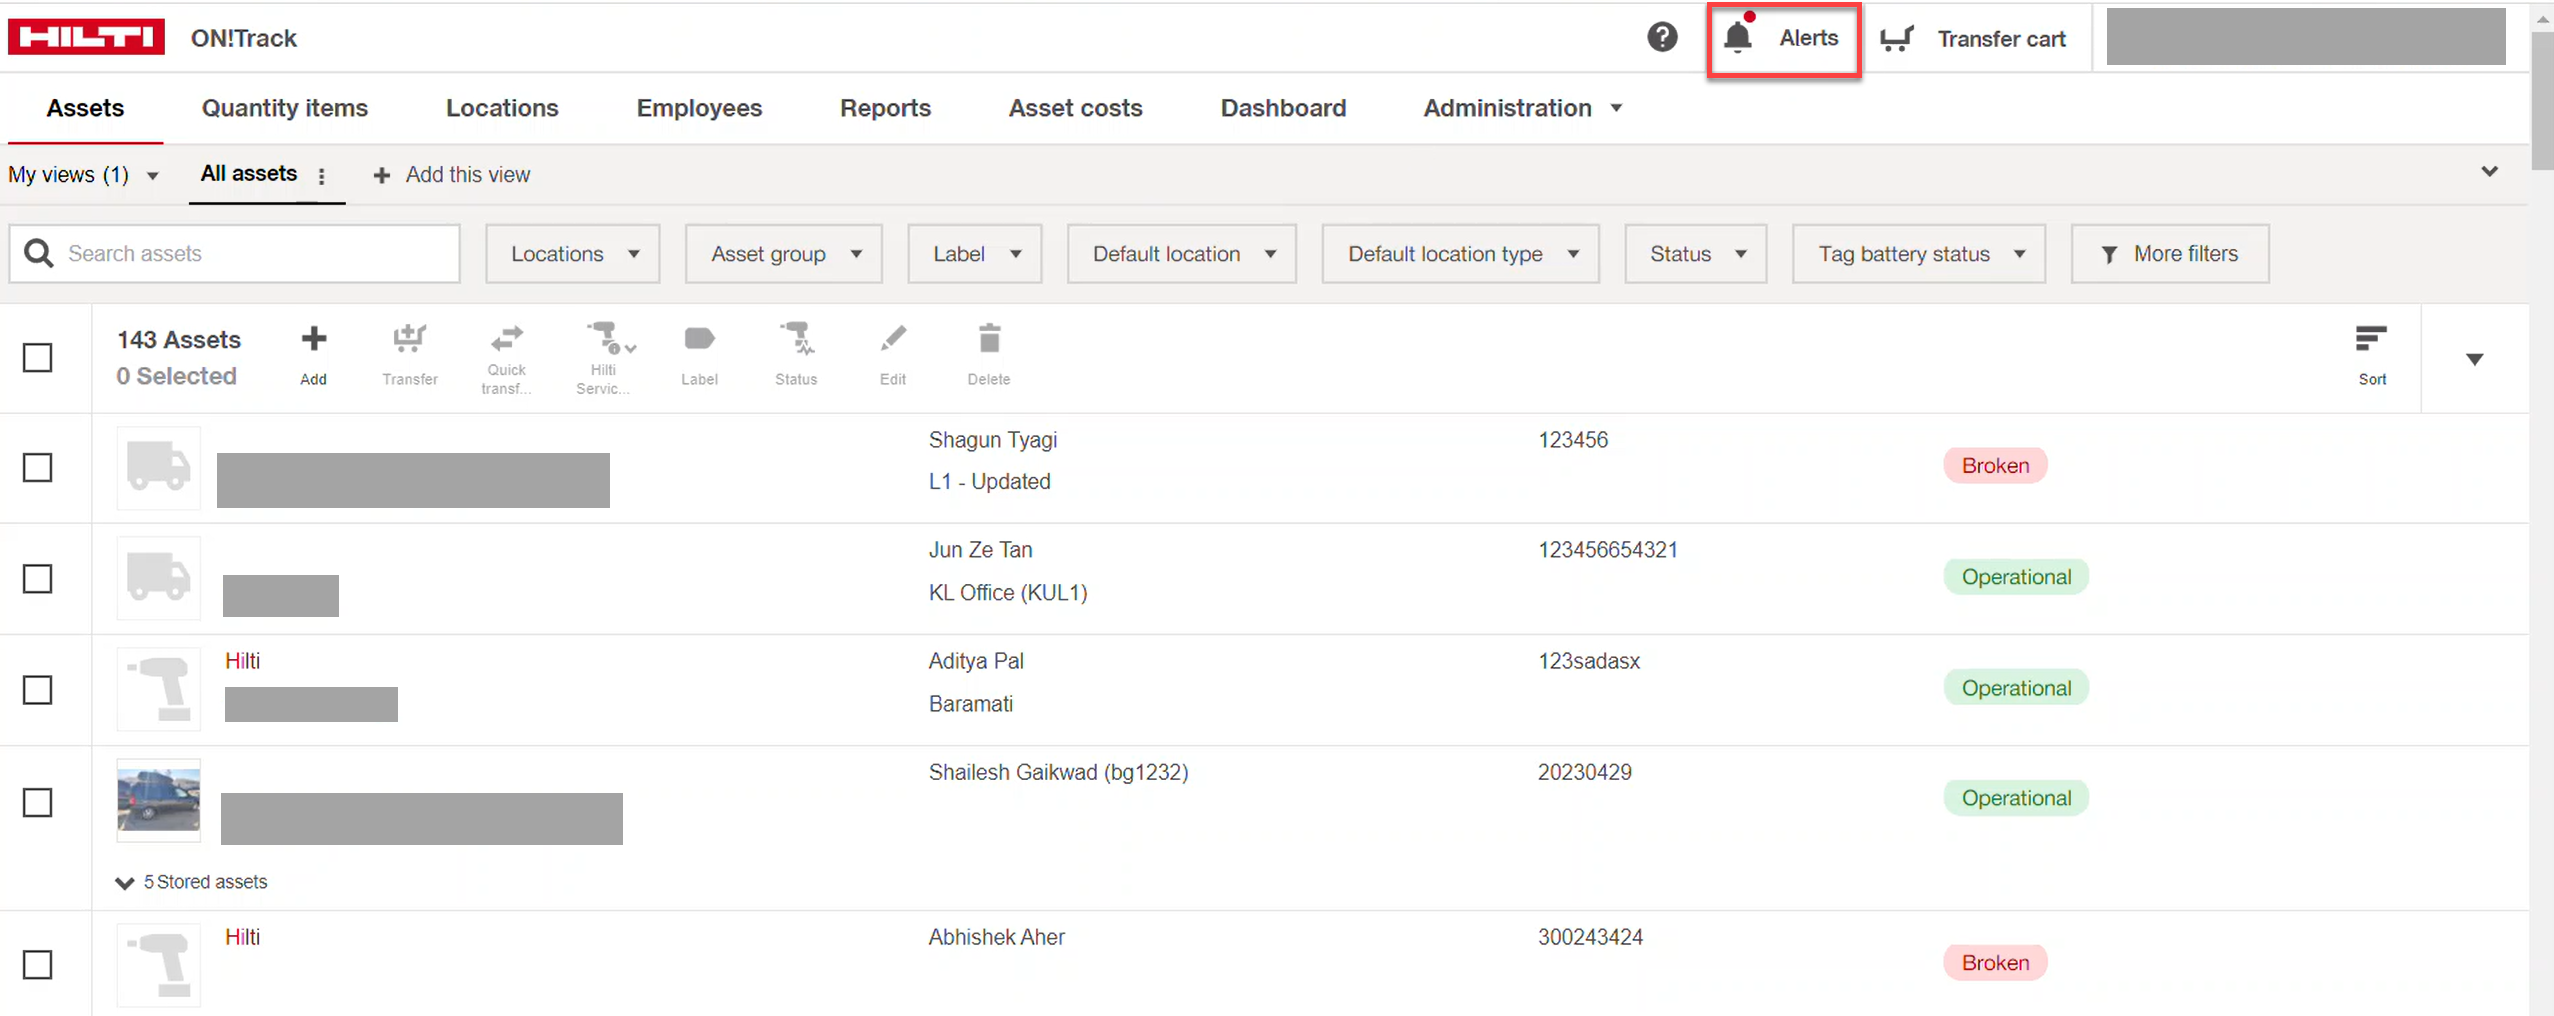This screenshot has height=1016, width=2554.
Task: Click the drill thumbnail for asset 123sadasx
Action: click(x=159, y=689)
